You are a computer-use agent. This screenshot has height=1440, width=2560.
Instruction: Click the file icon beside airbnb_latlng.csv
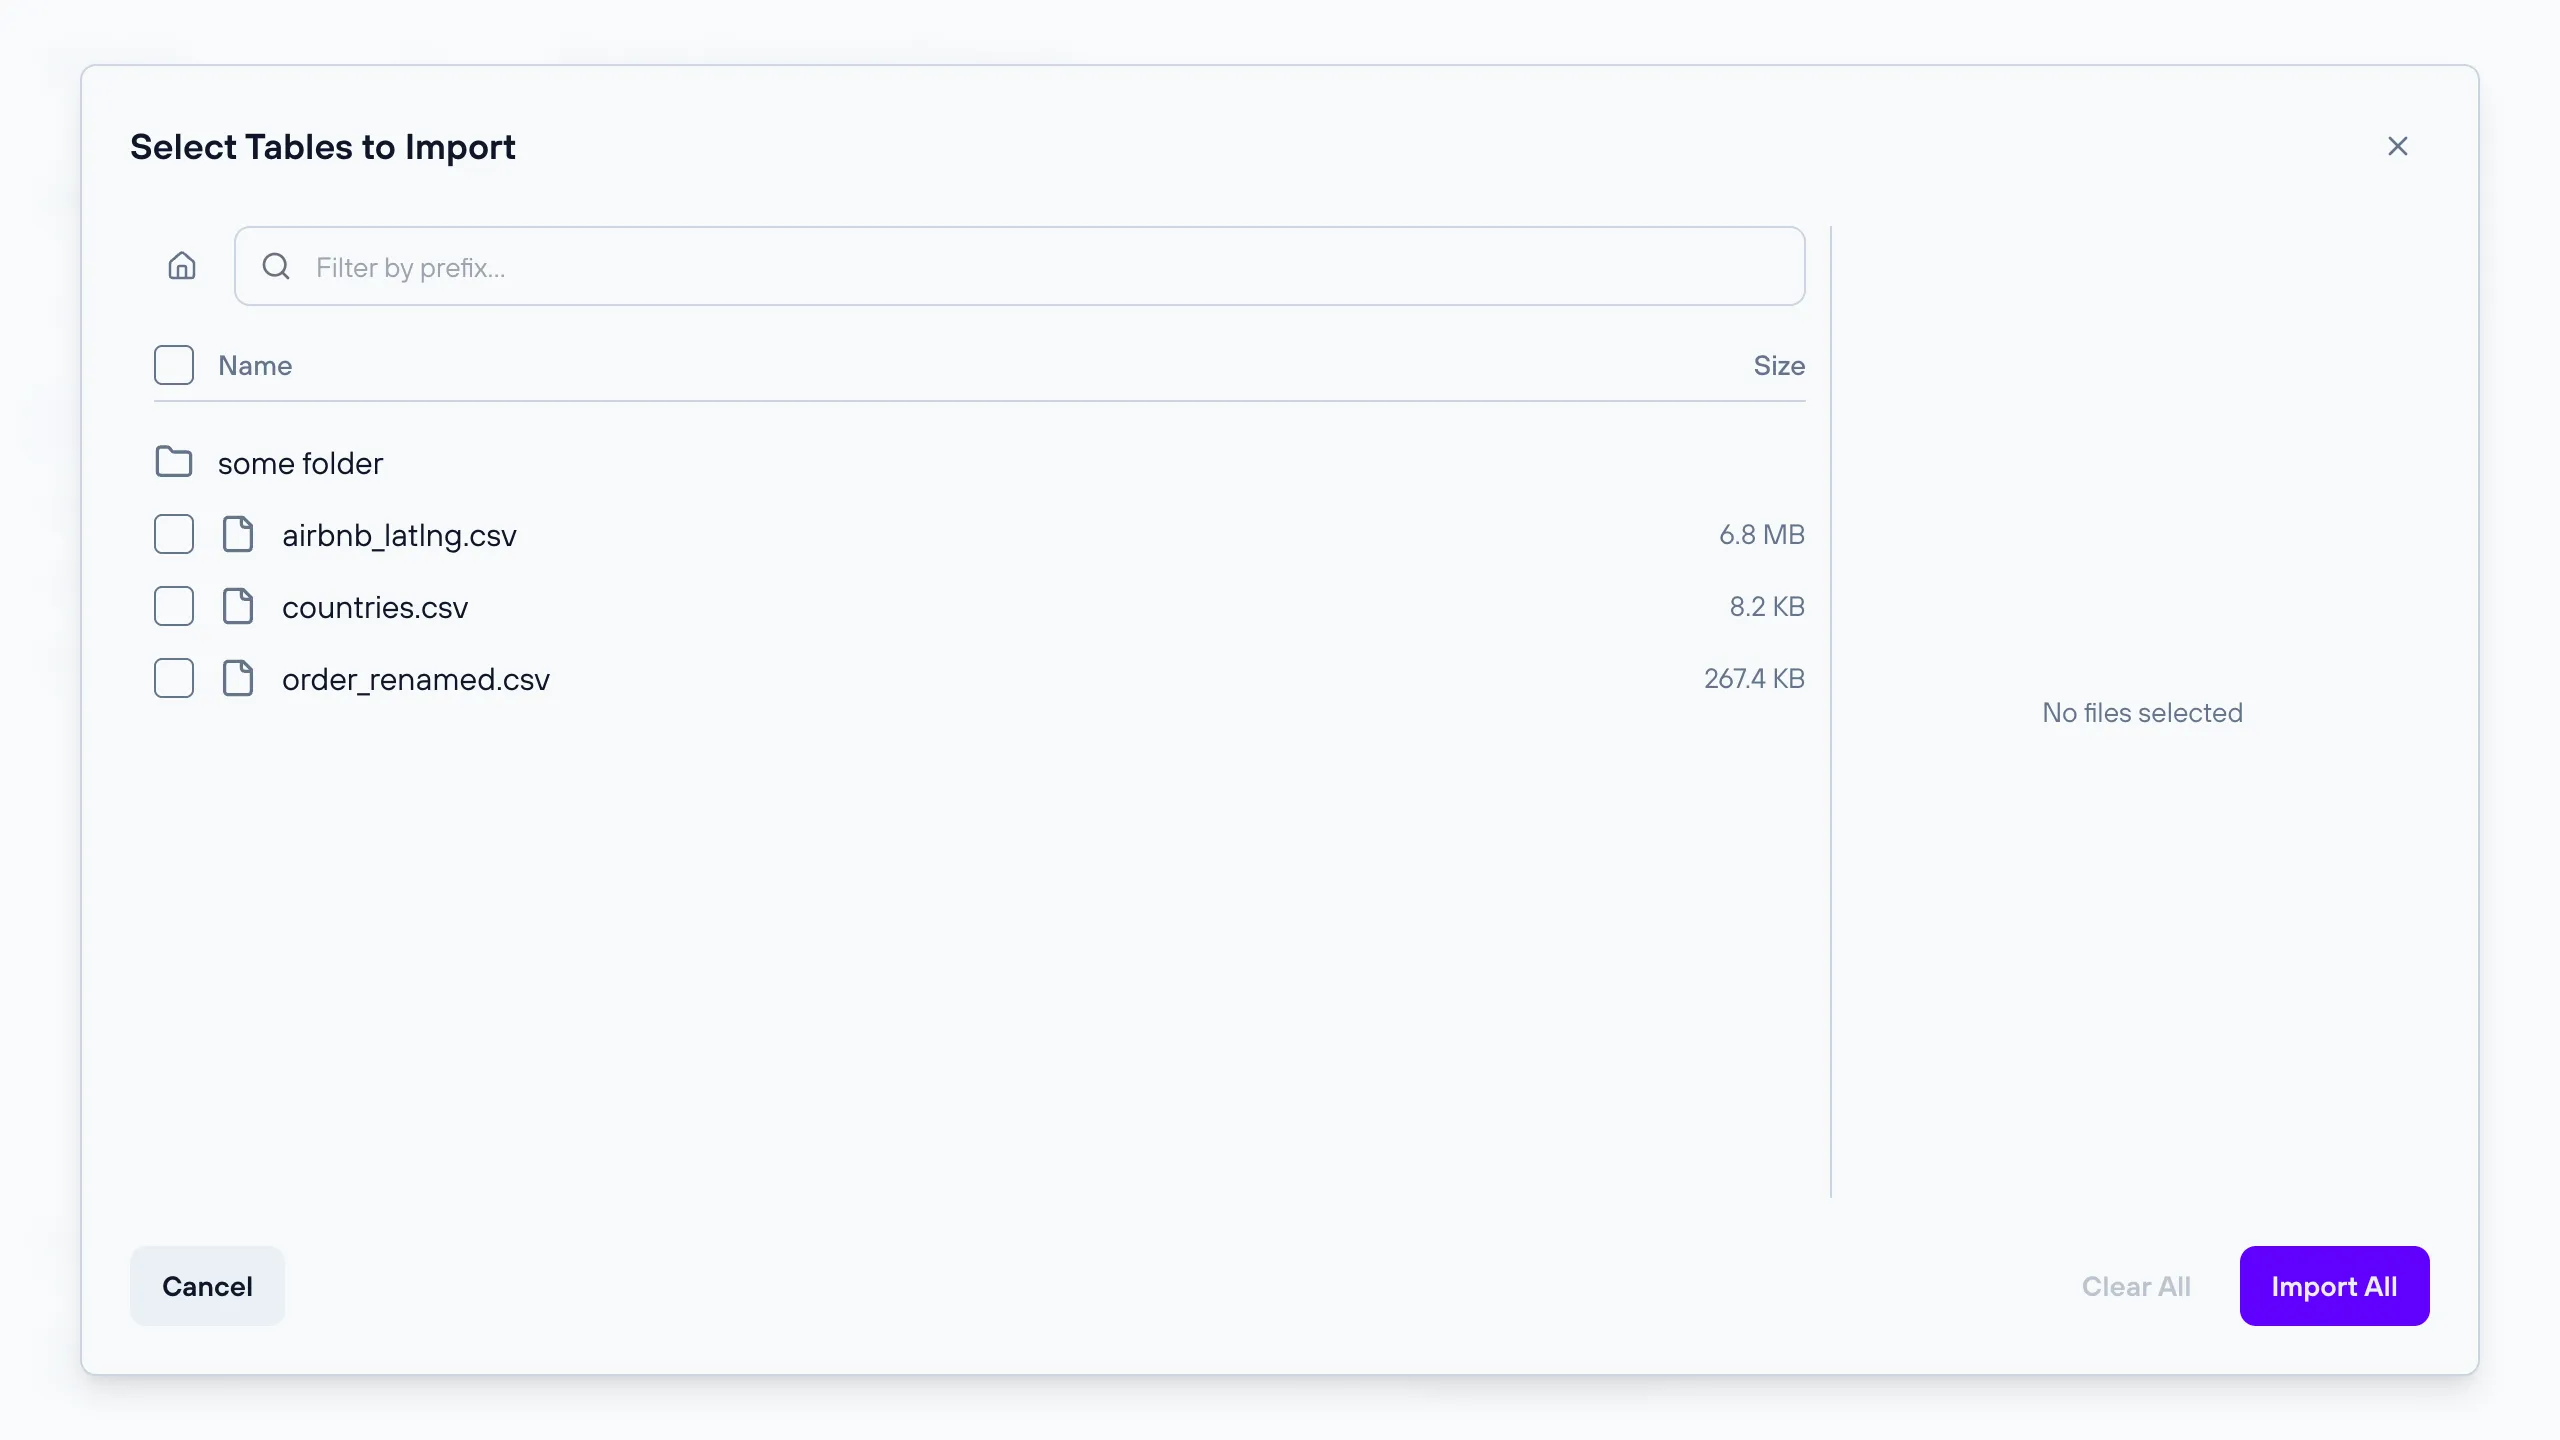pyautogui.click(x=239, y=534)
